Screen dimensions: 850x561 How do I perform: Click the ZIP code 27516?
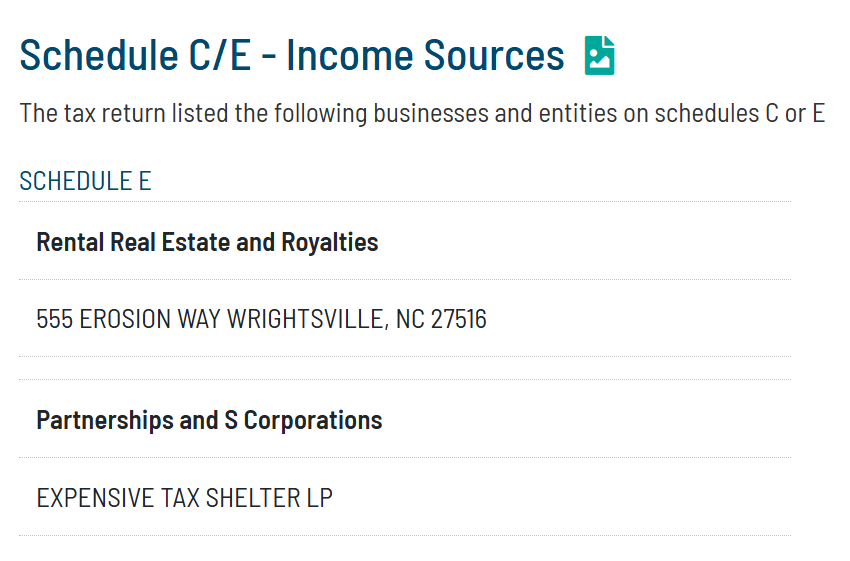[458, 320]
